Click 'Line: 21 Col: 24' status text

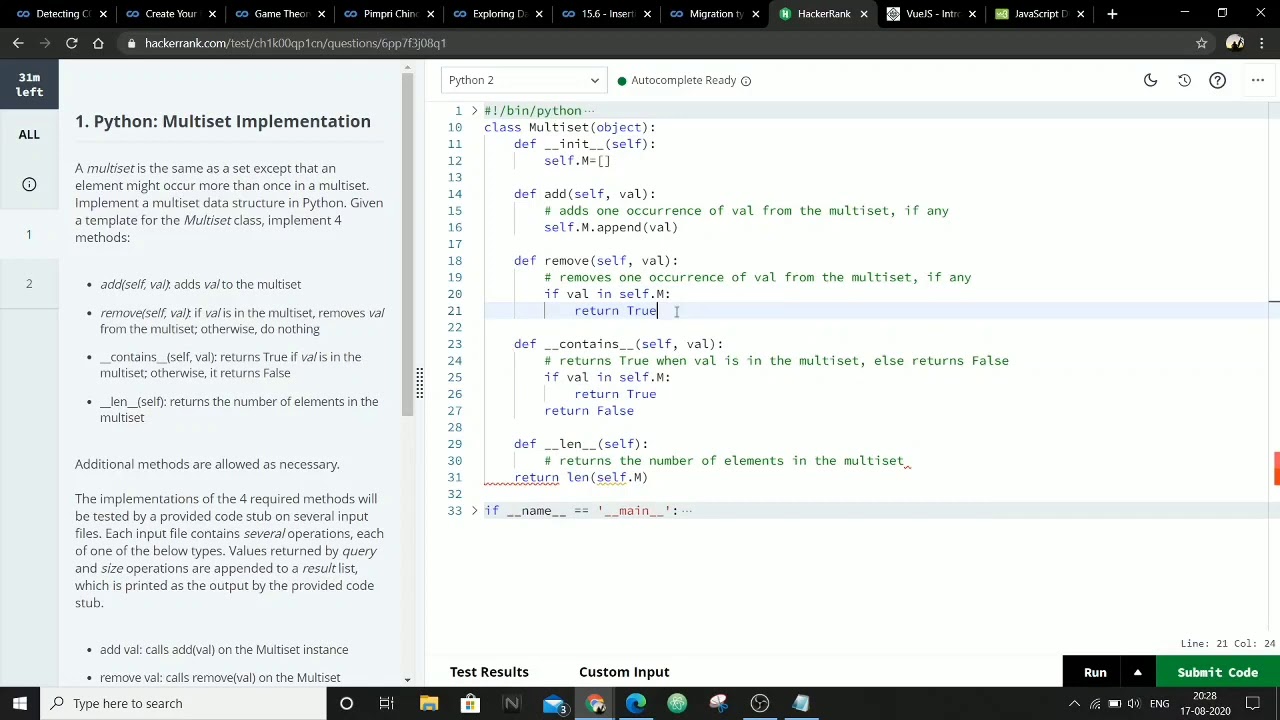(1228, 644)
